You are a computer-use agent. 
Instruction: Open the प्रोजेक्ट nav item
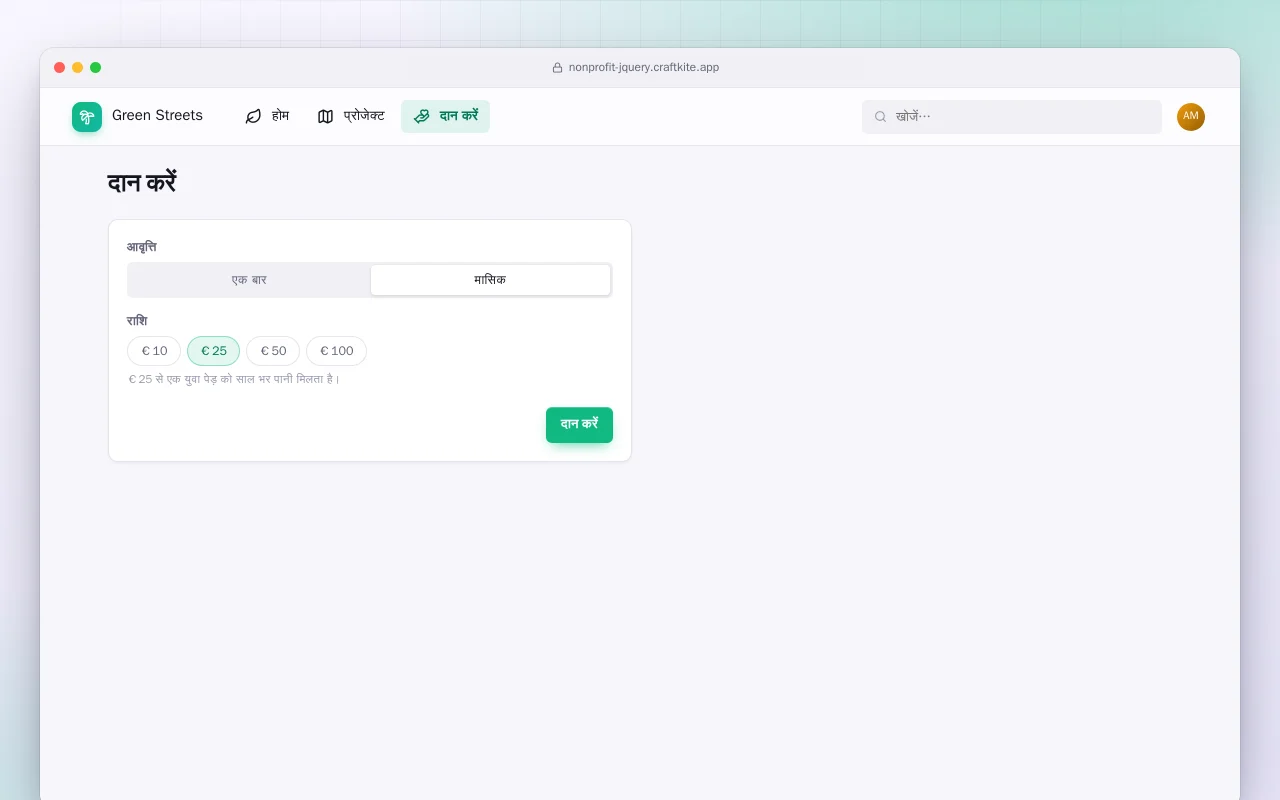coord(351,116)
